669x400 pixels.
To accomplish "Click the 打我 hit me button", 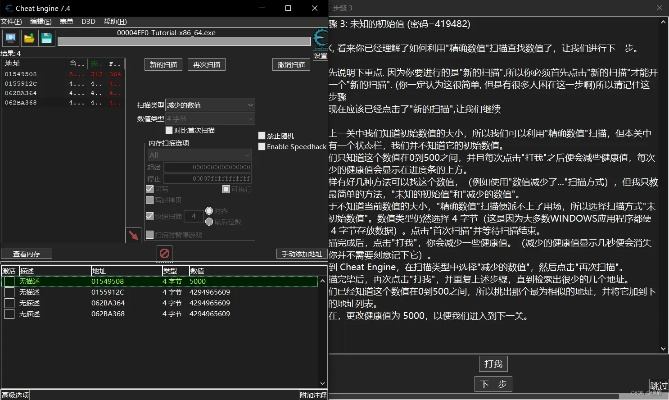I will tap(493, 364).
